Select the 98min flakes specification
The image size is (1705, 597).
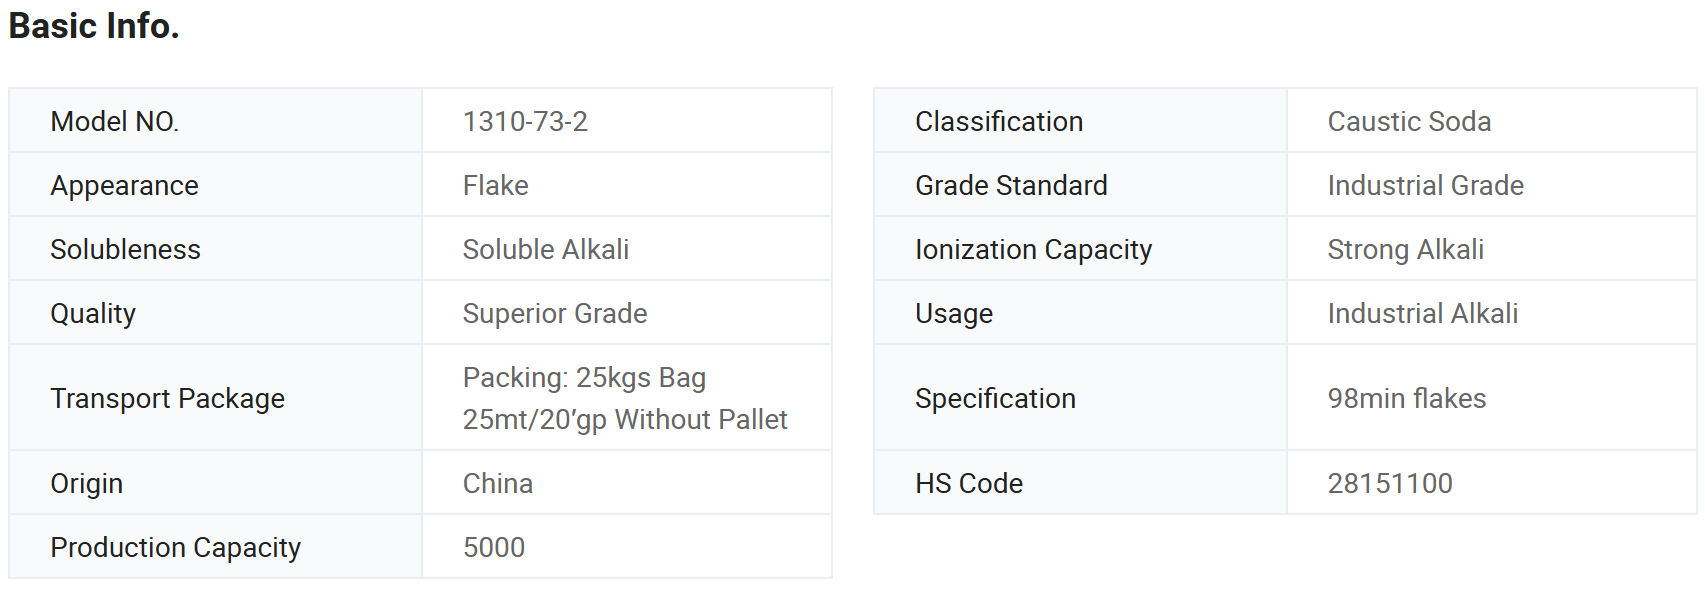pos(1406,399)
